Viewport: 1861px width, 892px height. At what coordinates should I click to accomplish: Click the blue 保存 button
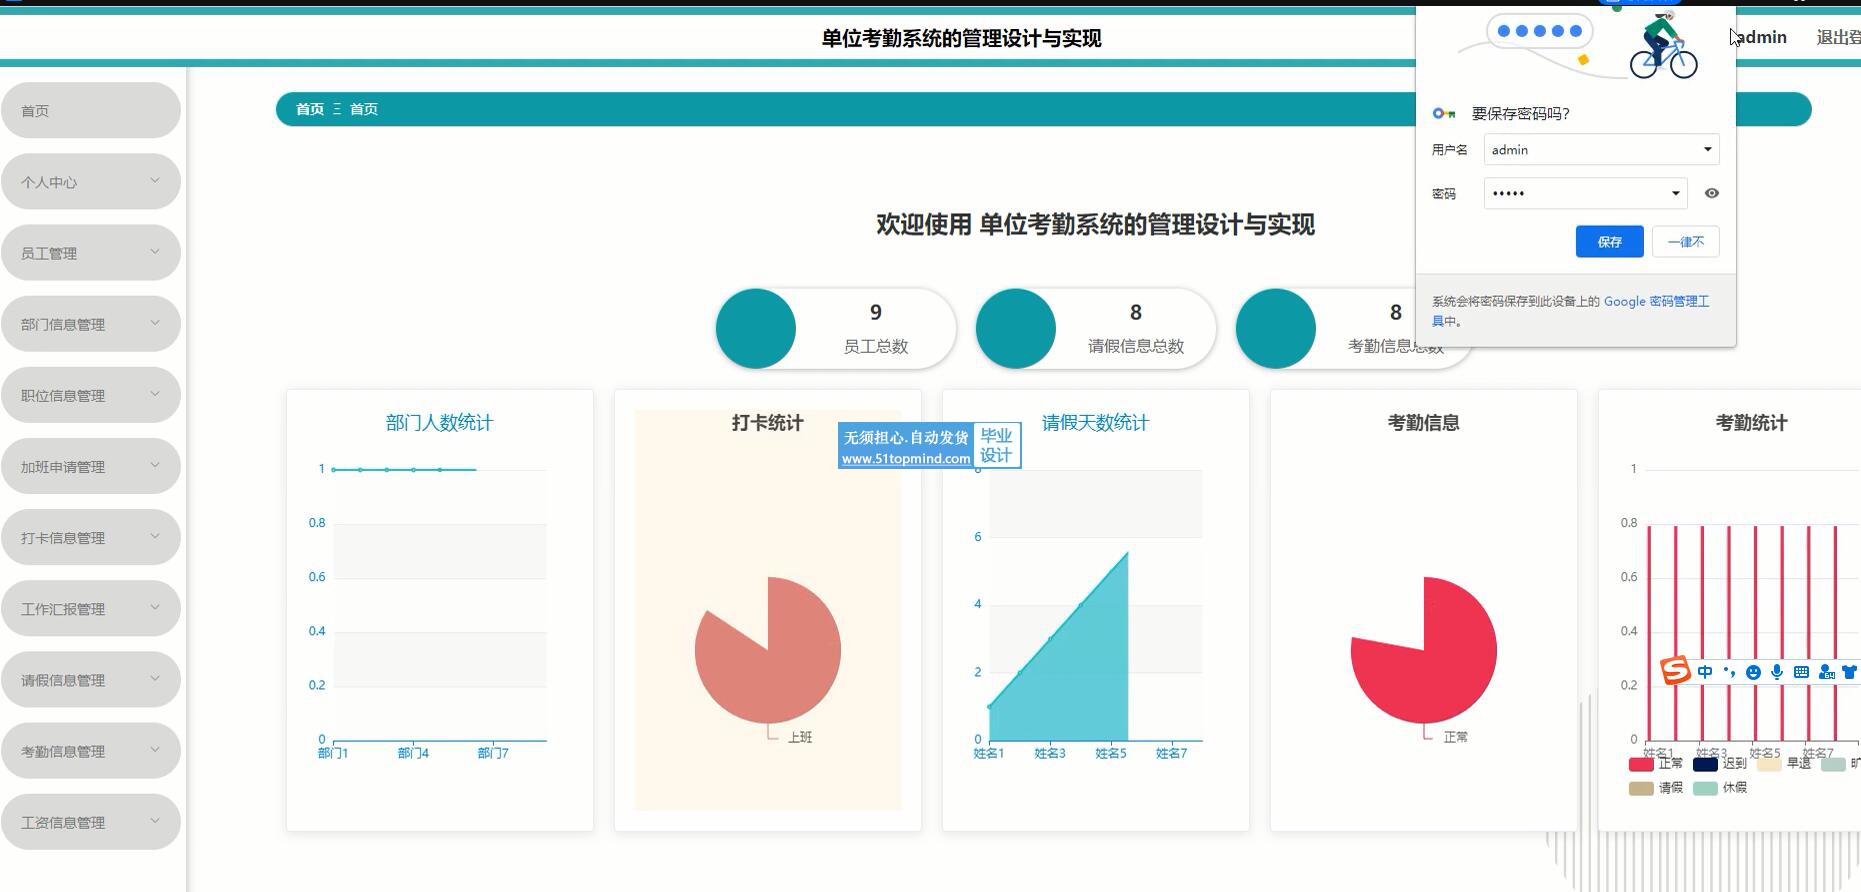[1609, 242]
